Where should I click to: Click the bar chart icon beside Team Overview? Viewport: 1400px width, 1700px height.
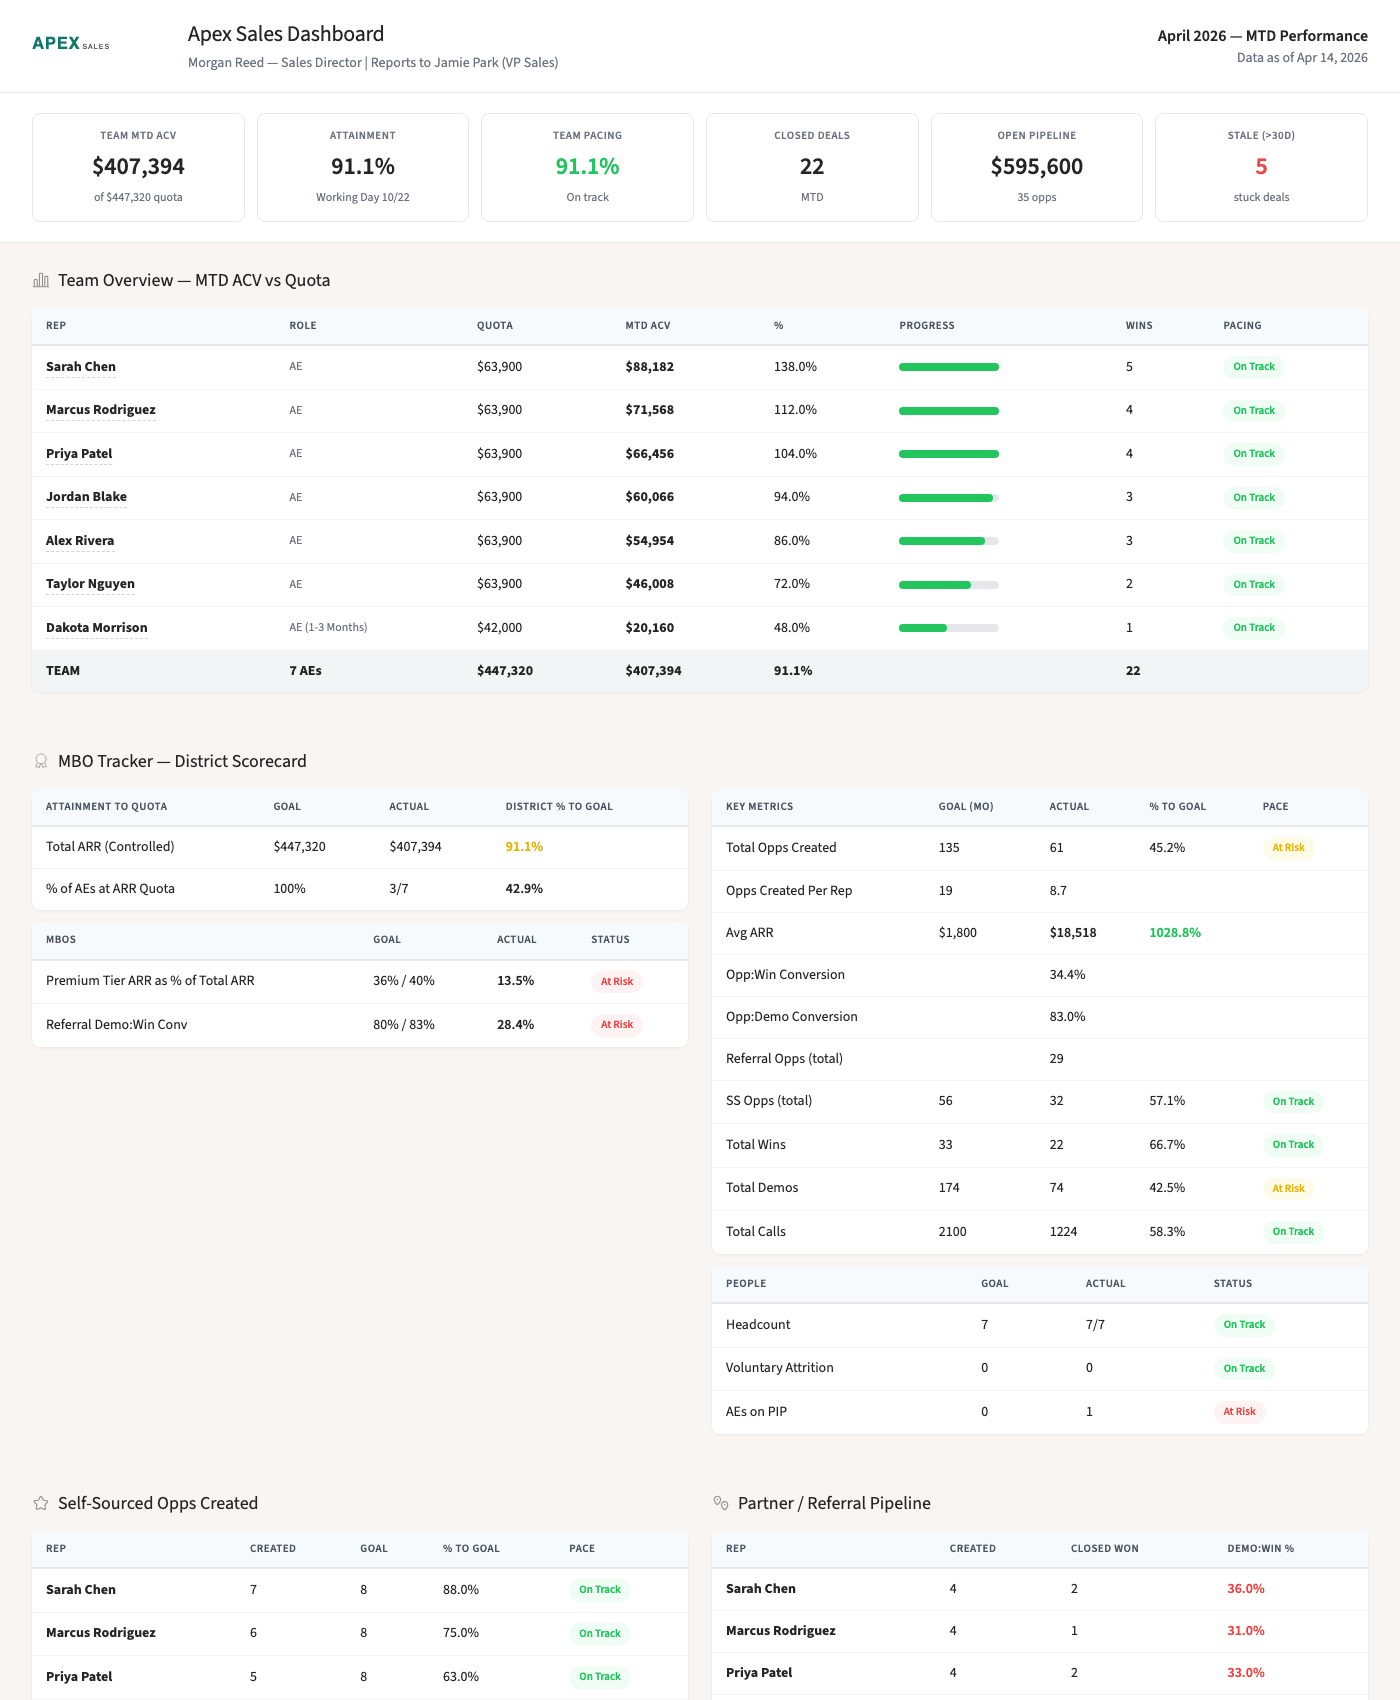(41, 280)
